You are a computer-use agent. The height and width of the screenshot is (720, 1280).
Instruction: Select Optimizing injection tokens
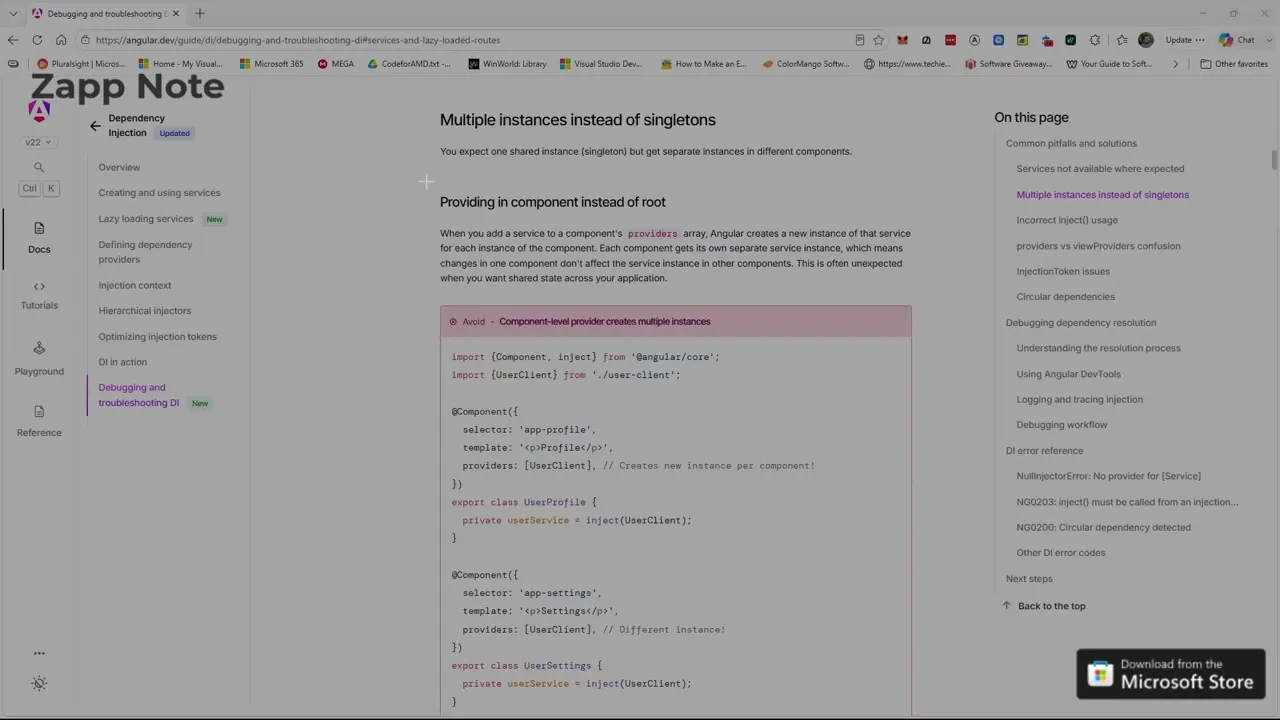(x=157, y=337)
